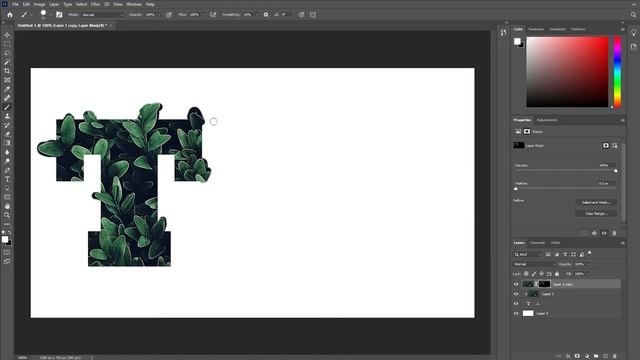Open the Window menu
The image size is (640, 360).
point(133,4)
